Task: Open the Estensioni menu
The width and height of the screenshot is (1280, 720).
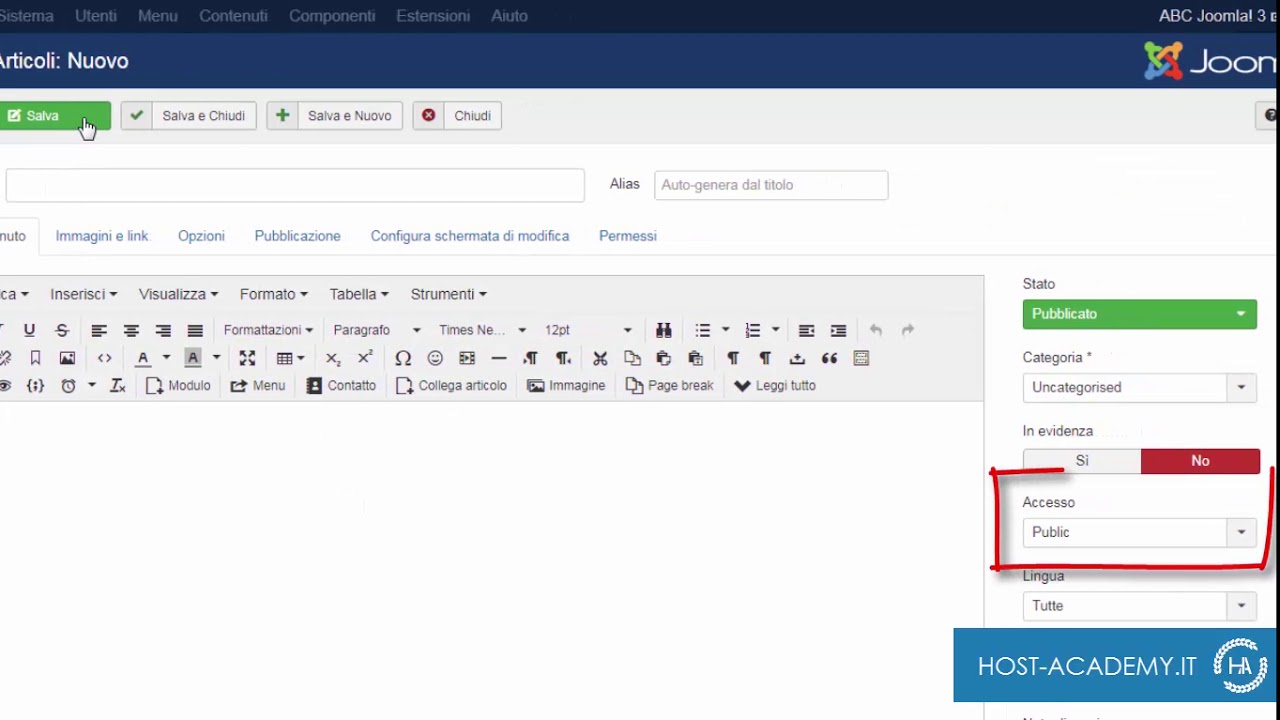Action: [433, 16]
